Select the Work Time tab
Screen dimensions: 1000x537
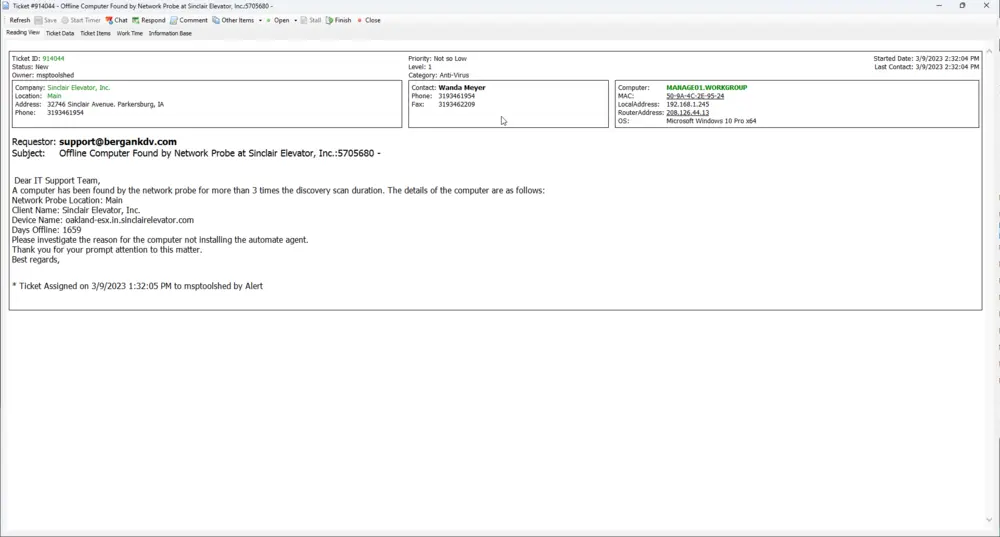[130, 33]
